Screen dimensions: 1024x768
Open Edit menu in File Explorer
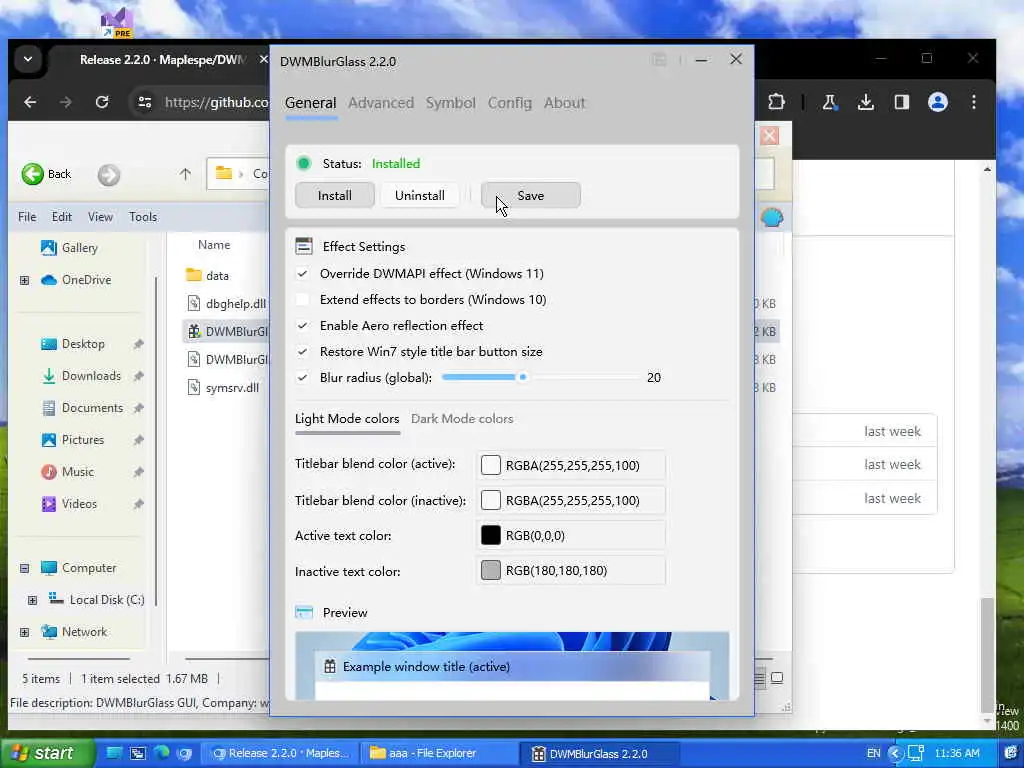pos(61,217)
